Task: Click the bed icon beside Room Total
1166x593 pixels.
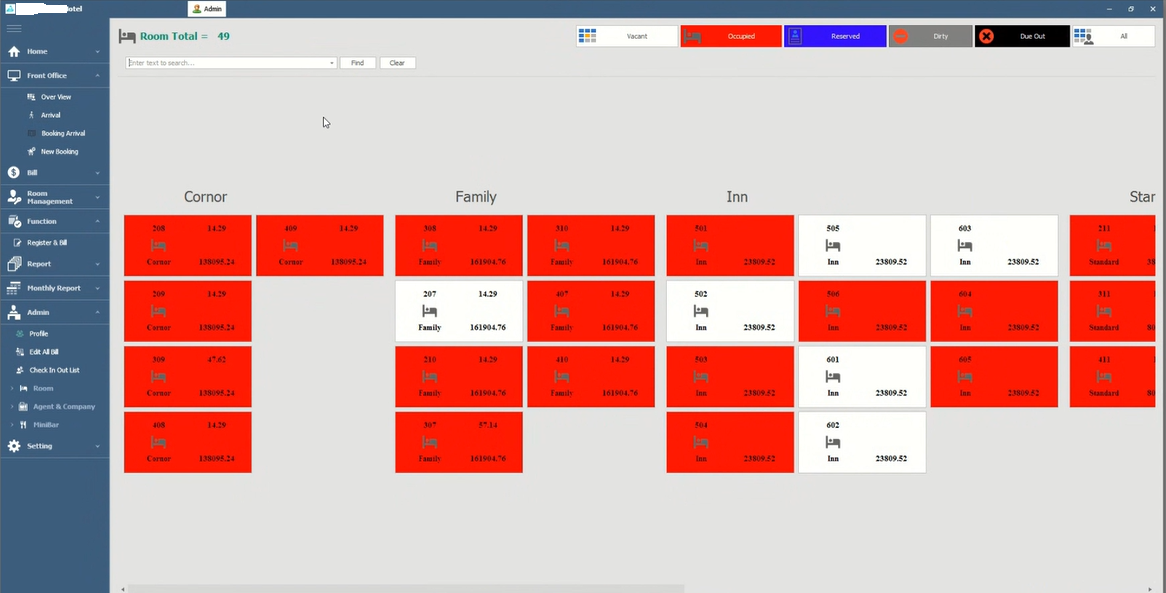Action: [x=127, y=36]
